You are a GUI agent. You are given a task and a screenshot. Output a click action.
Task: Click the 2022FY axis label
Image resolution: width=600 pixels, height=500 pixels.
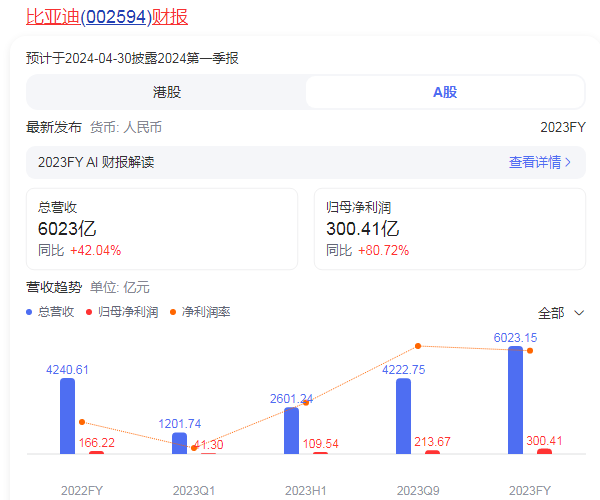82,490
